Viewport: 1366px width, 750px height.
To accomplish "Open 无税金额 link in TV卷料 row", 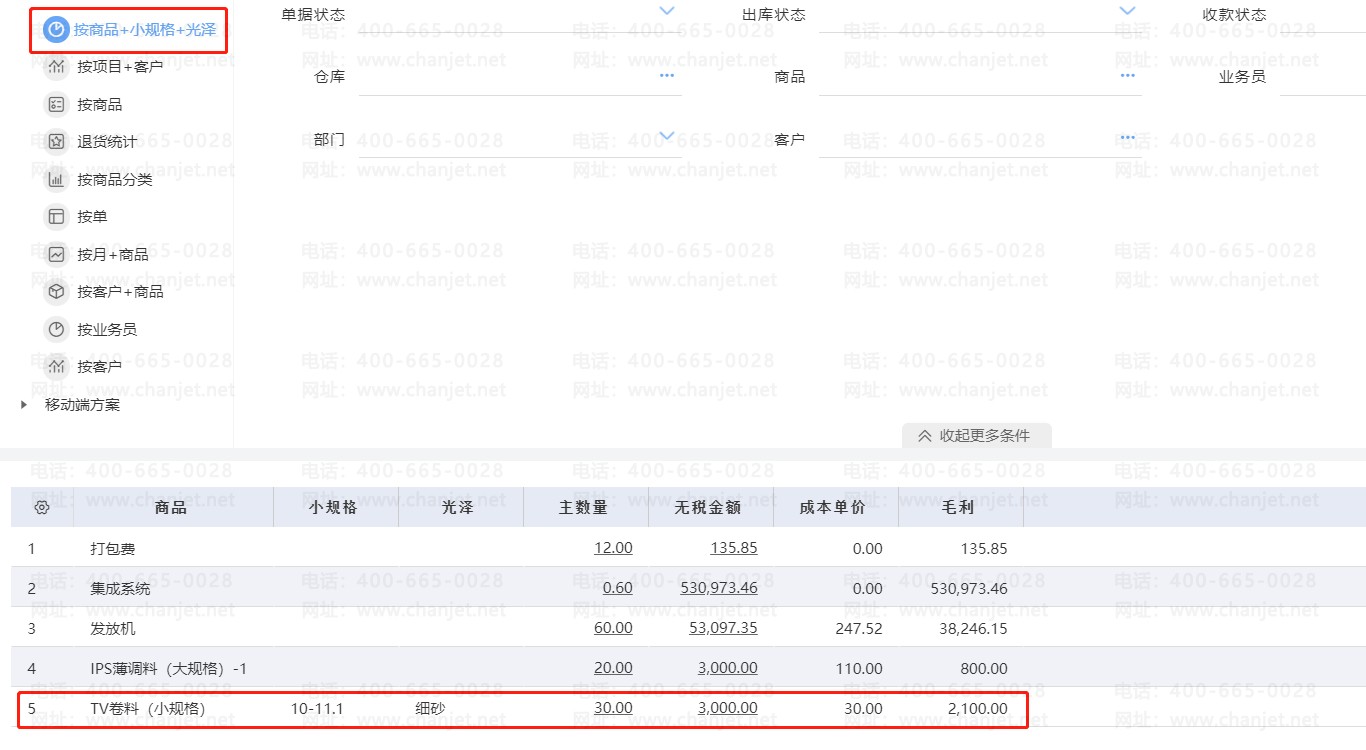I will [x=727, y=708].
